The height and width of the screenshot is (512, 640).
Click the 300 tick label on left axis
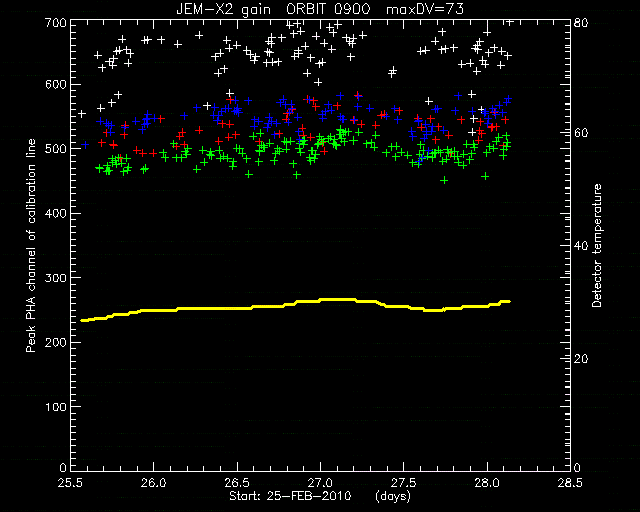tap(54, 278)
